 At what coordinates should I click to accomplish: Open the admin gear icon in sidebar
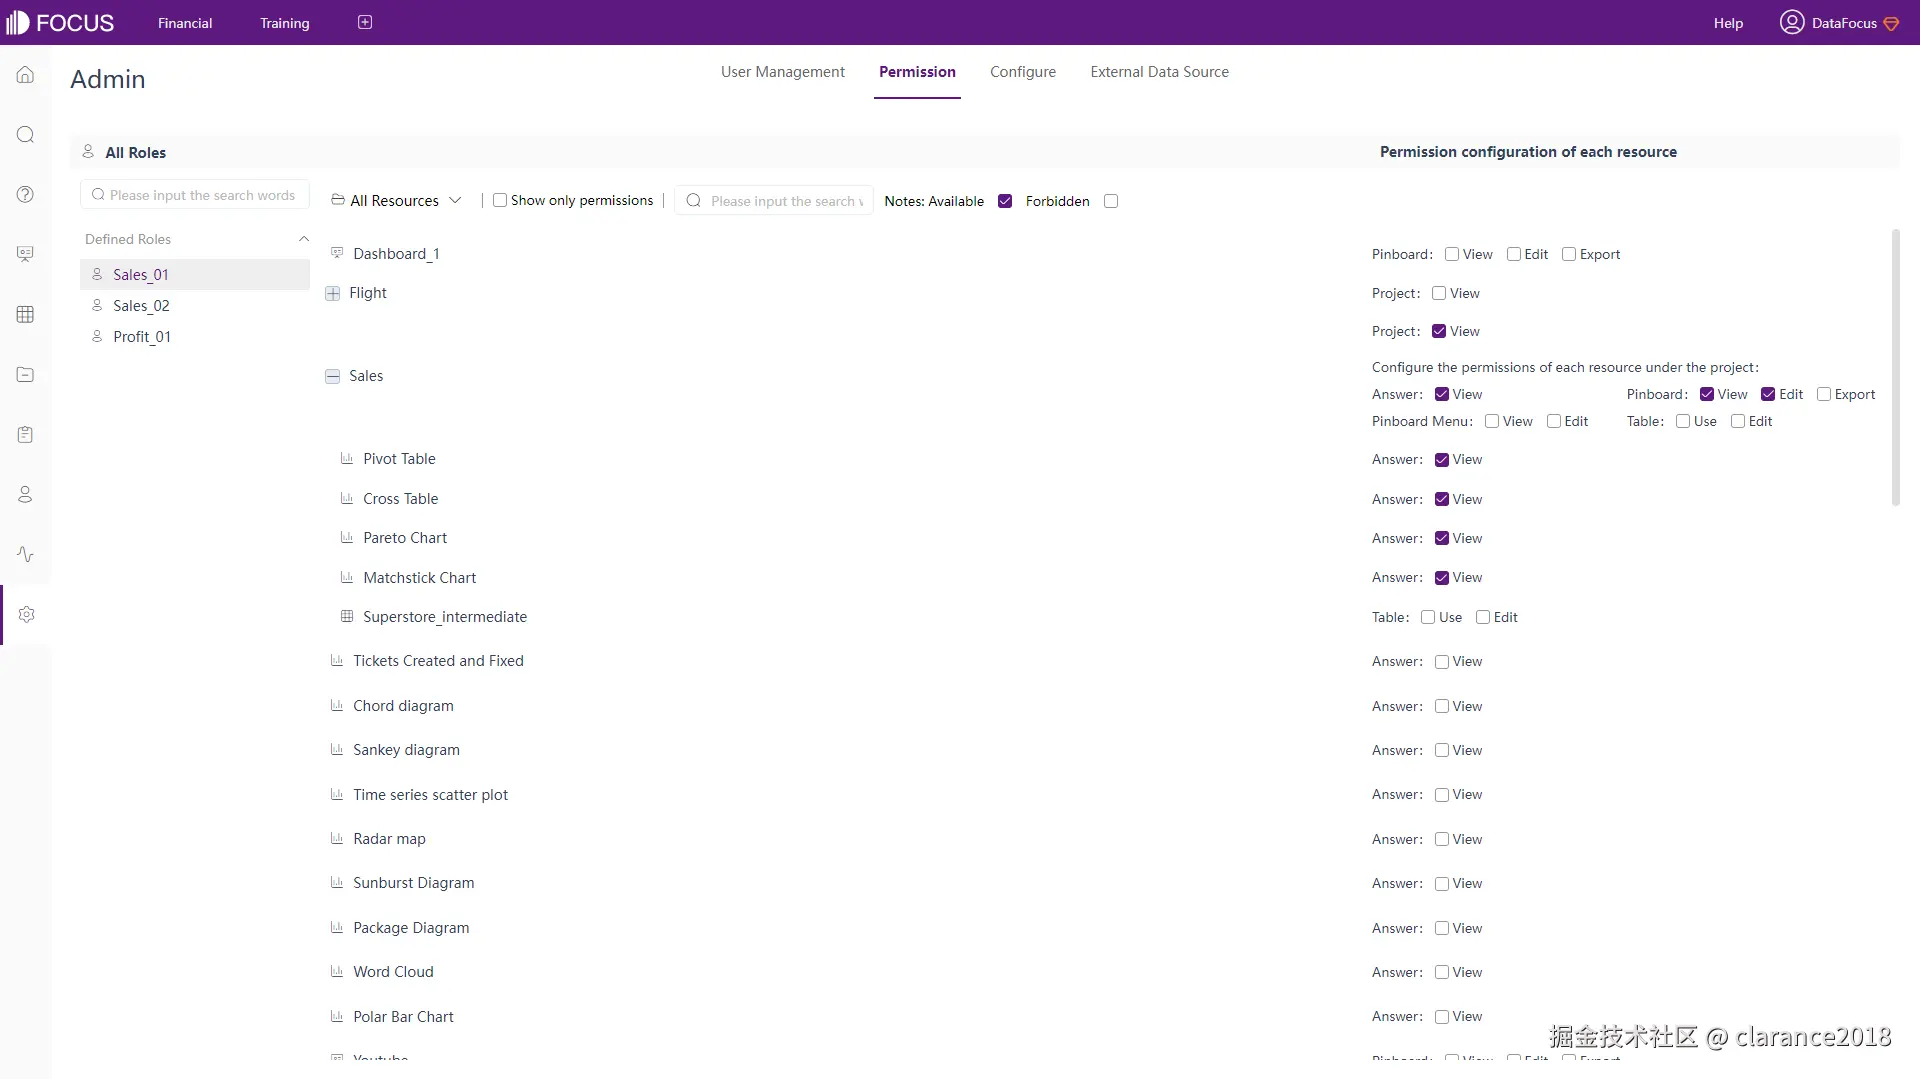tap(26, 614)
